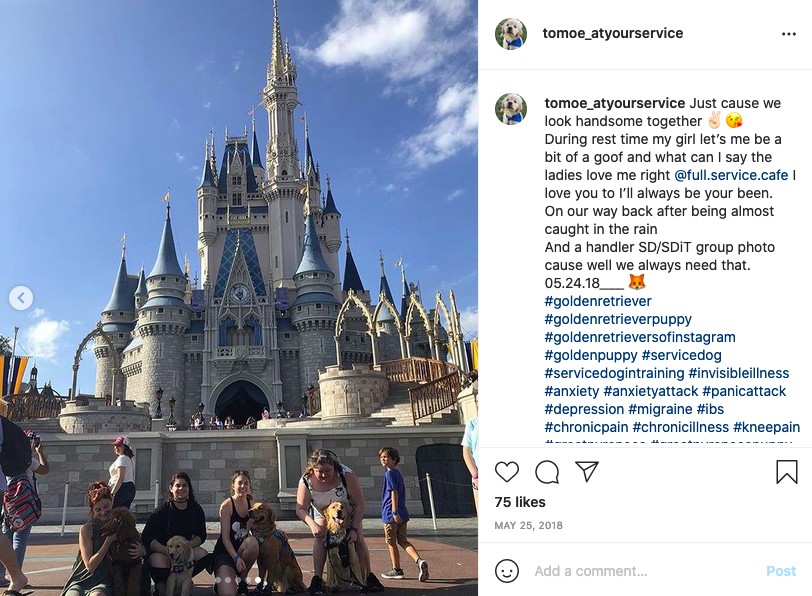View the 75 likes list
The image size is (812, 596).
[x=520, y=502]
